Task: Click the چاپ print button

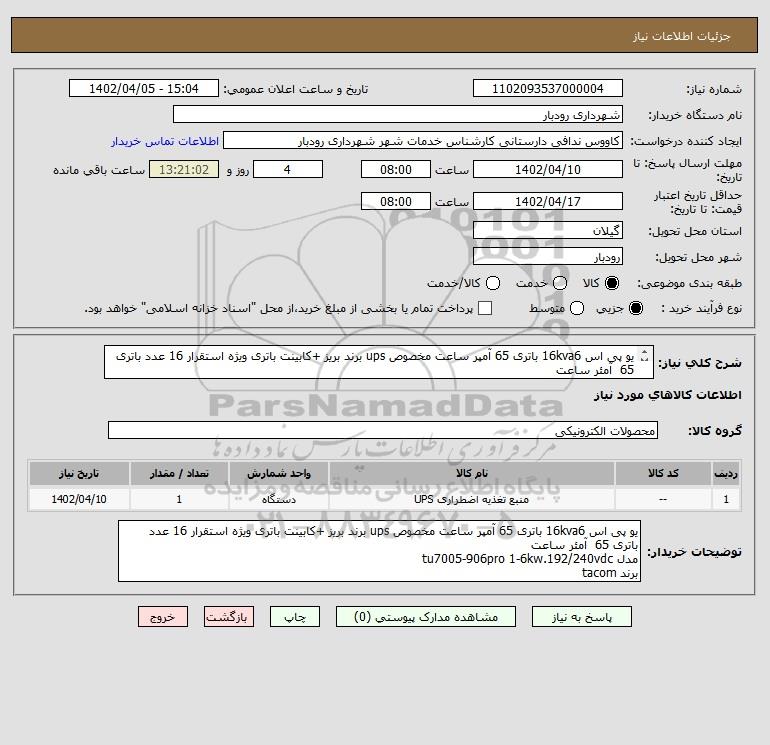Action: [295, 616]
